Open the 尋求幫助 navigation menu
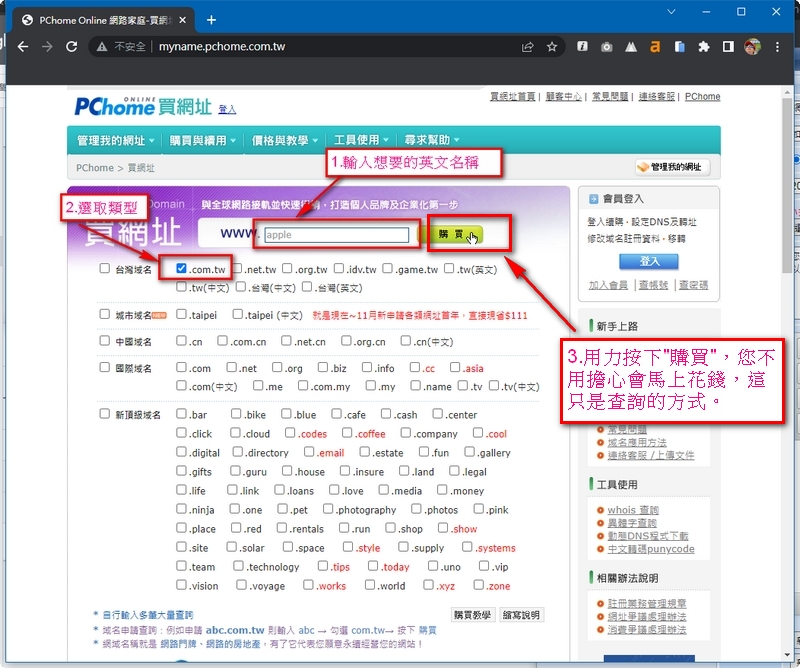This screenshot has width=800, height=668. pos(432,140)
